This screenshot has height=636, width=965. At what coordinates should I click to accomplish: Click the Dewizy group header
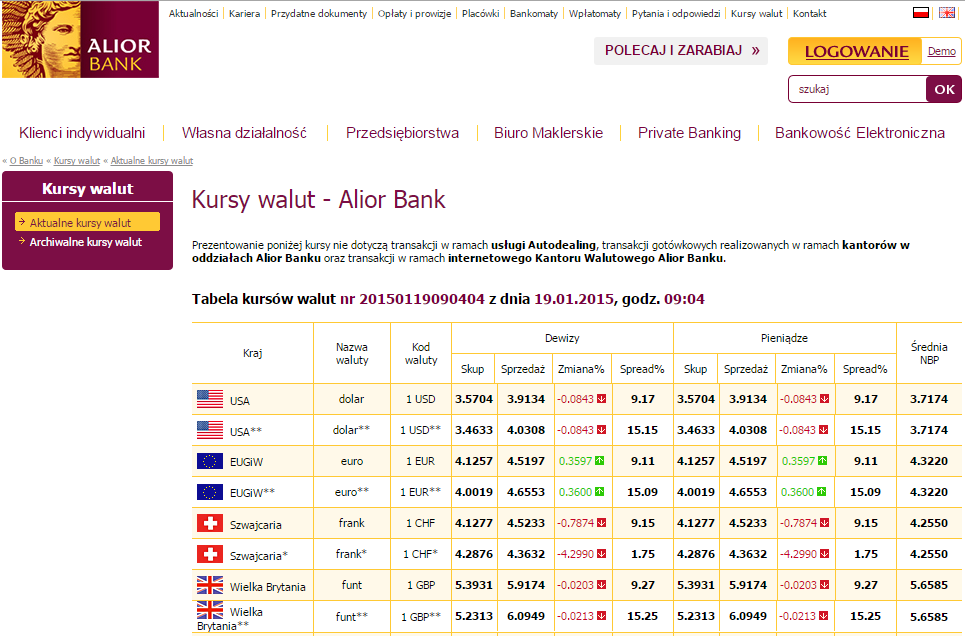click(562, 338)
